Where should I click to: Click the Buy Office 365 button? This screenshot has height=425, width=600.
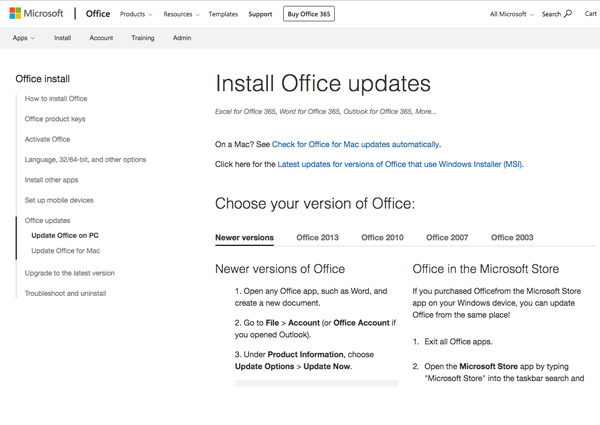point(309,14)
